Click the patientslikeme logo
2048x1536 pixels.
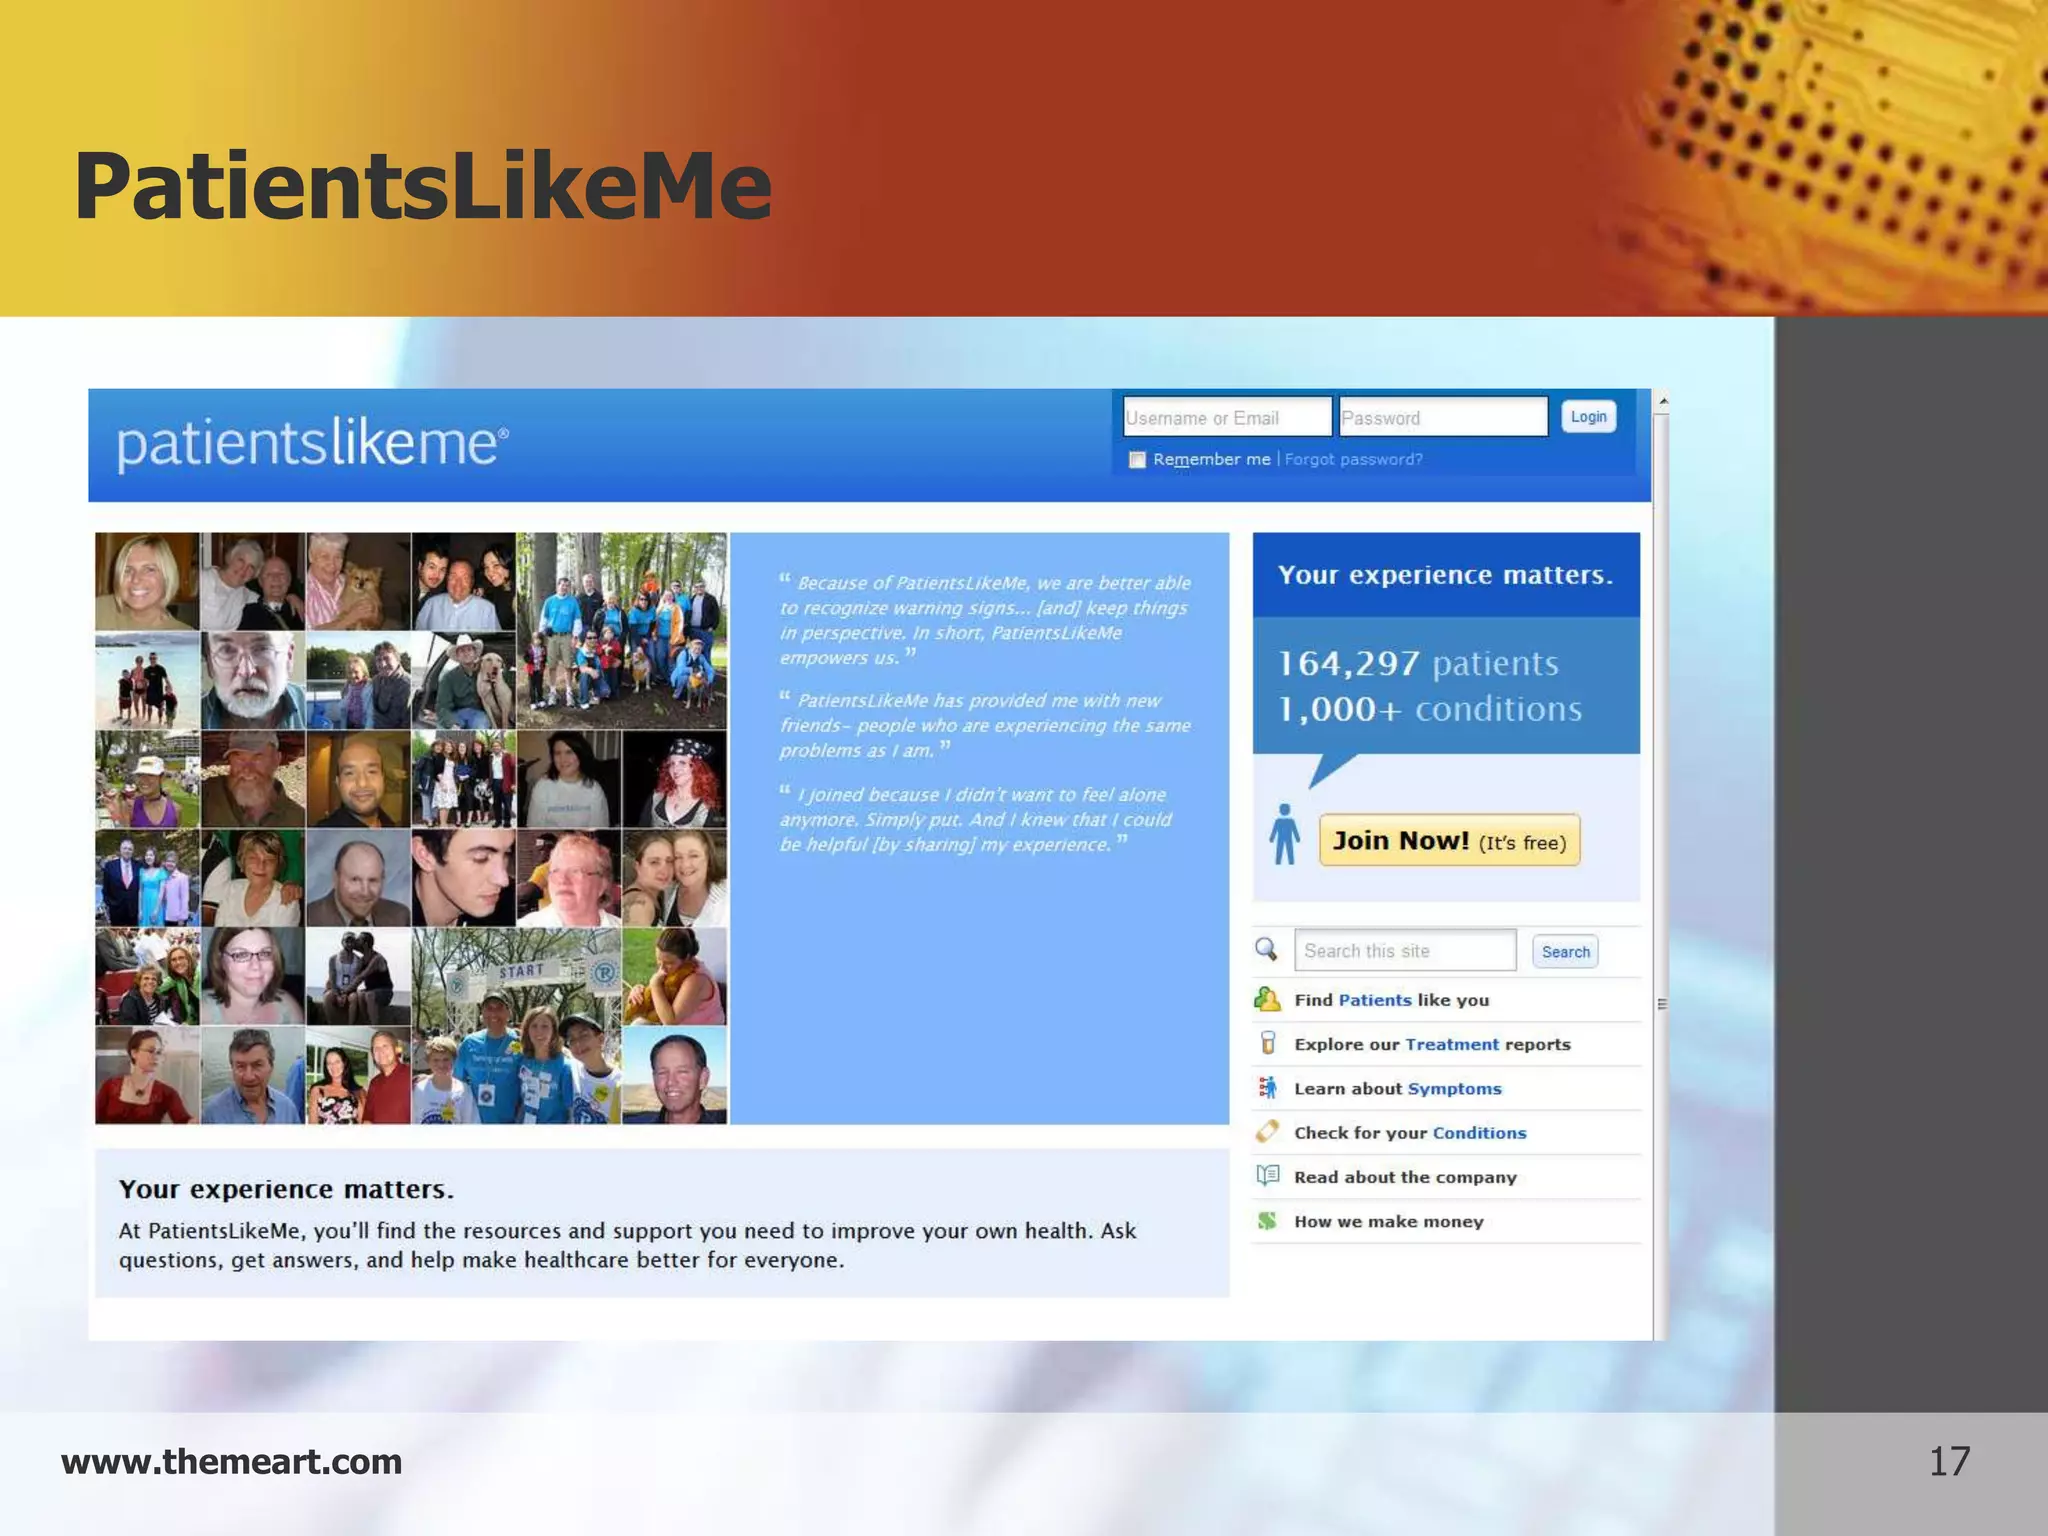pyautogui.click(x=313, y=444)
